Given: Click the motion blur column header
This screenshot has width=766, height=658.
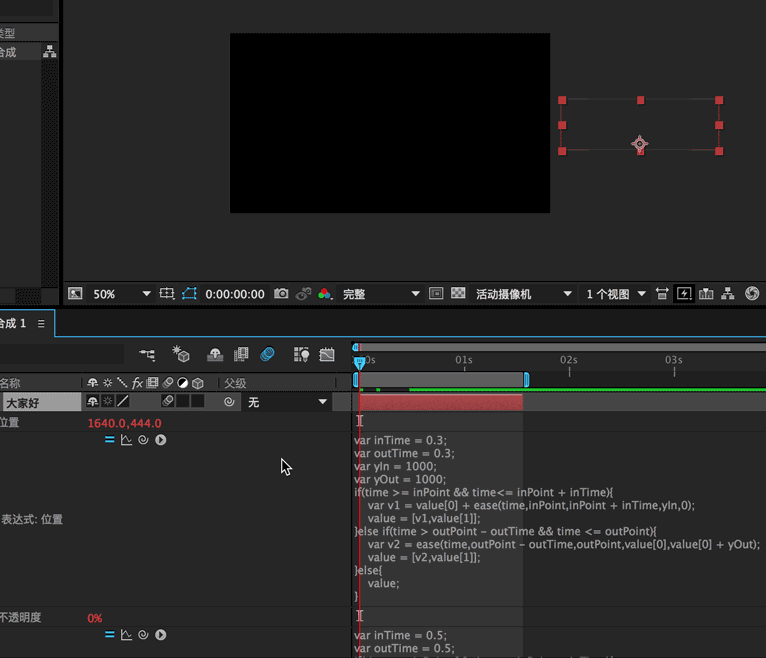Looking at the screenshot, I should [x=168, y=382].
